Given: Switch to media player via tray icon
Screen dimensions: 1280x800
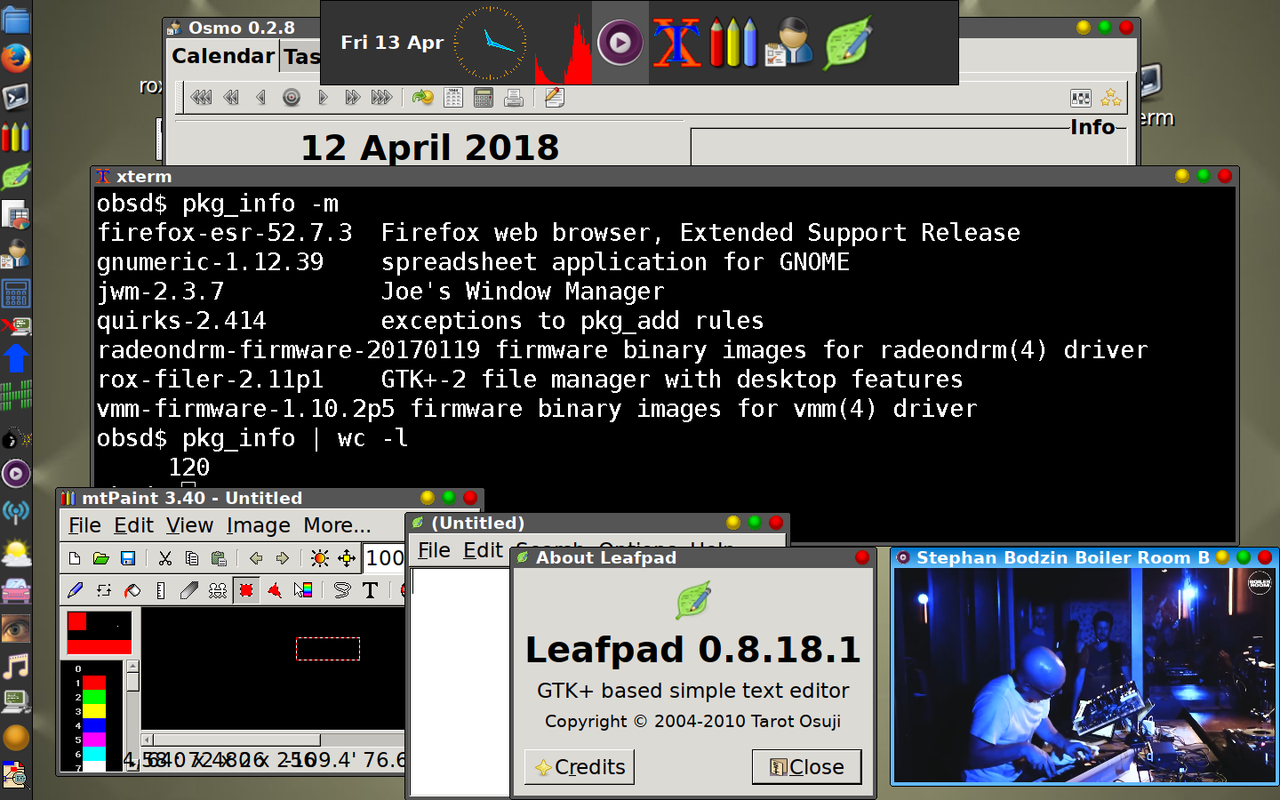Looking at the screenshot, I should click(620, 42).
